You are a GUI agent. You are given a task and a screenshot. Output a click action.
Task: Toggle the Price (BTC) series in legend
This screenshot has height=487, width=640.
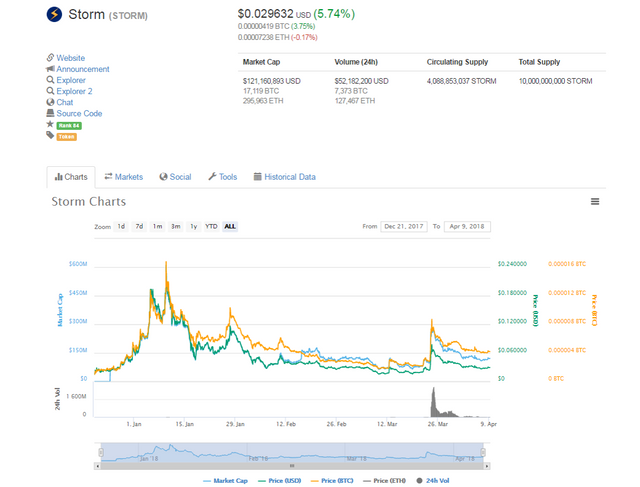point(332,481)
